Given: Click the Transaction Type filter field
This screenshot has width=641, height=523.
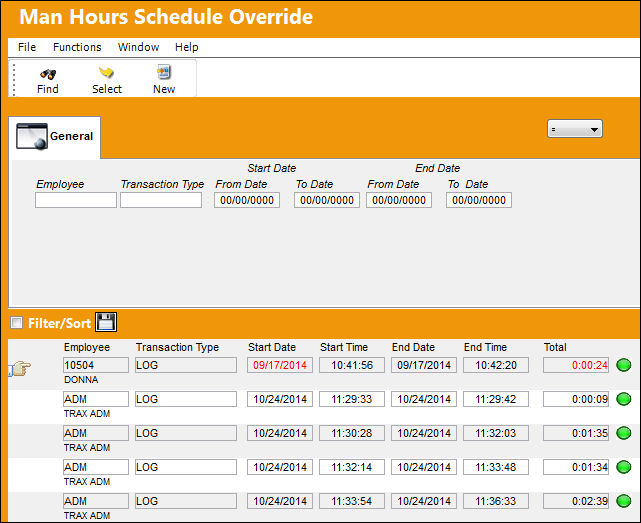Looking at the screenshot, I should point(161,200).
